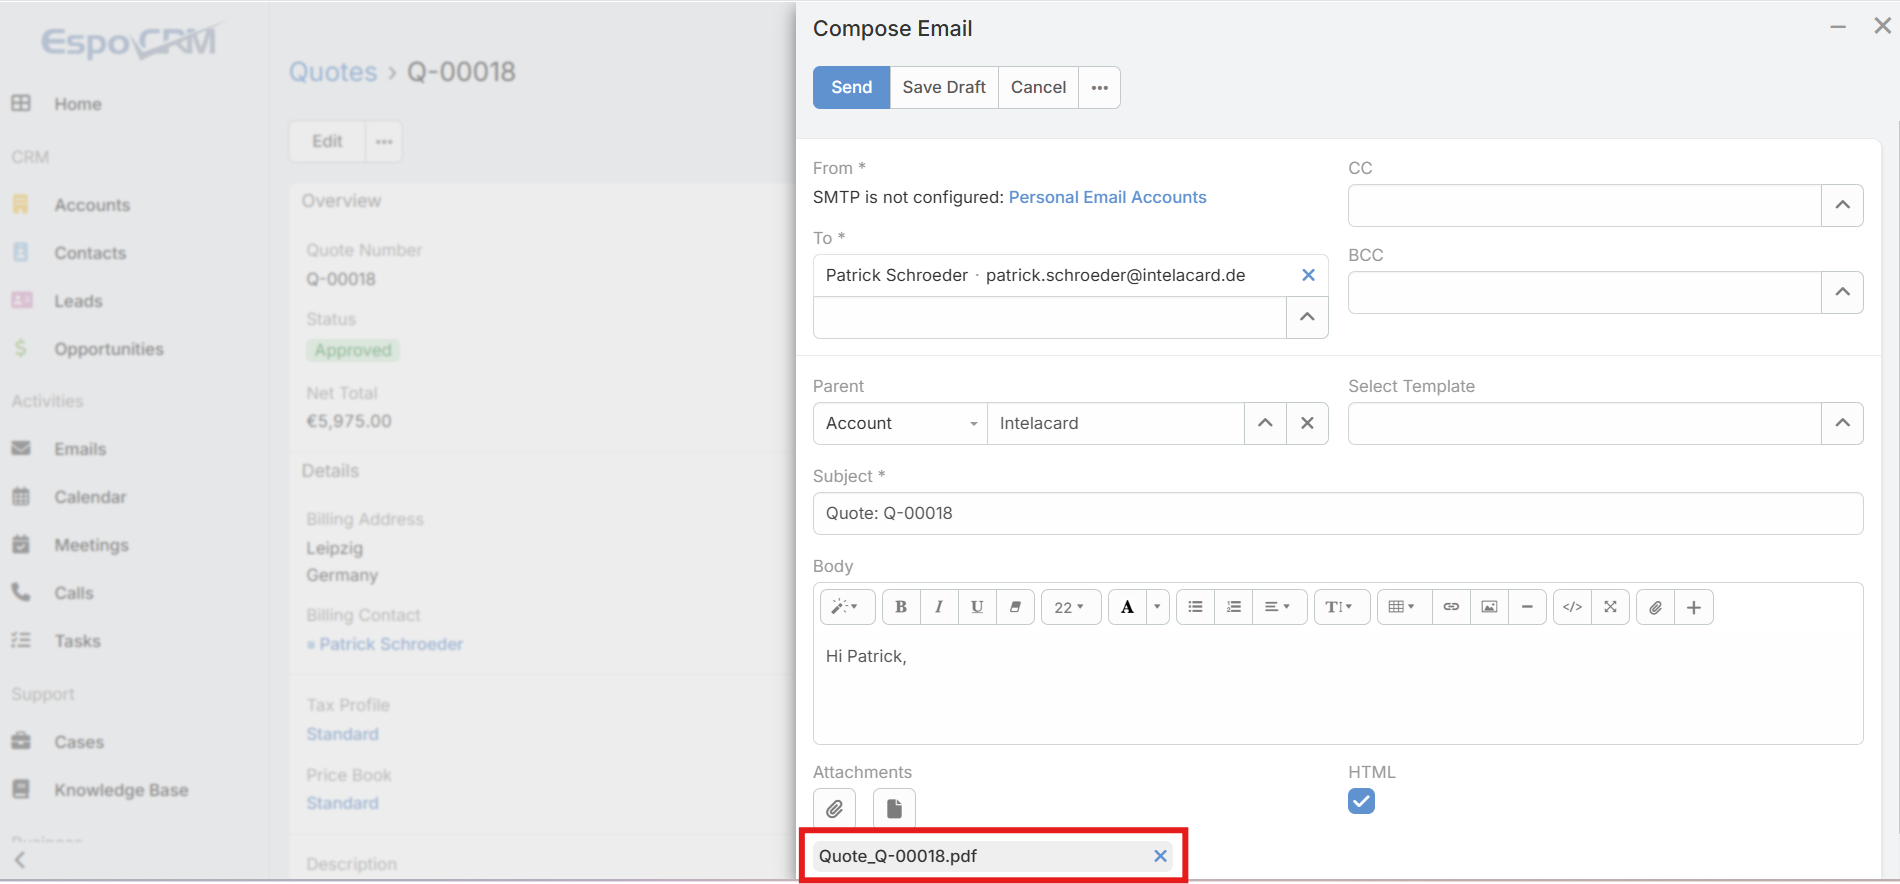
Task: Toggle italic formatting in body toolbar
Action: [x=939, y=607]
